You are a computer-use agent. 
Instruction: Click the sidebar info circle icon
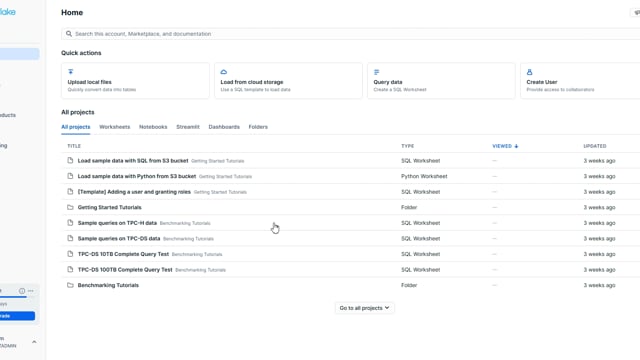click(22, 291)
